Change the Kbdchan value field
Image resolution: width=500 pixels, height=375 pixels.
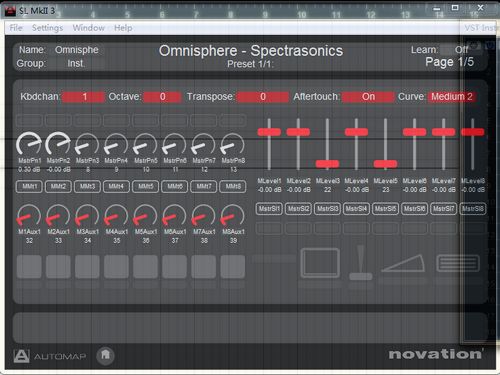point(83,97)
